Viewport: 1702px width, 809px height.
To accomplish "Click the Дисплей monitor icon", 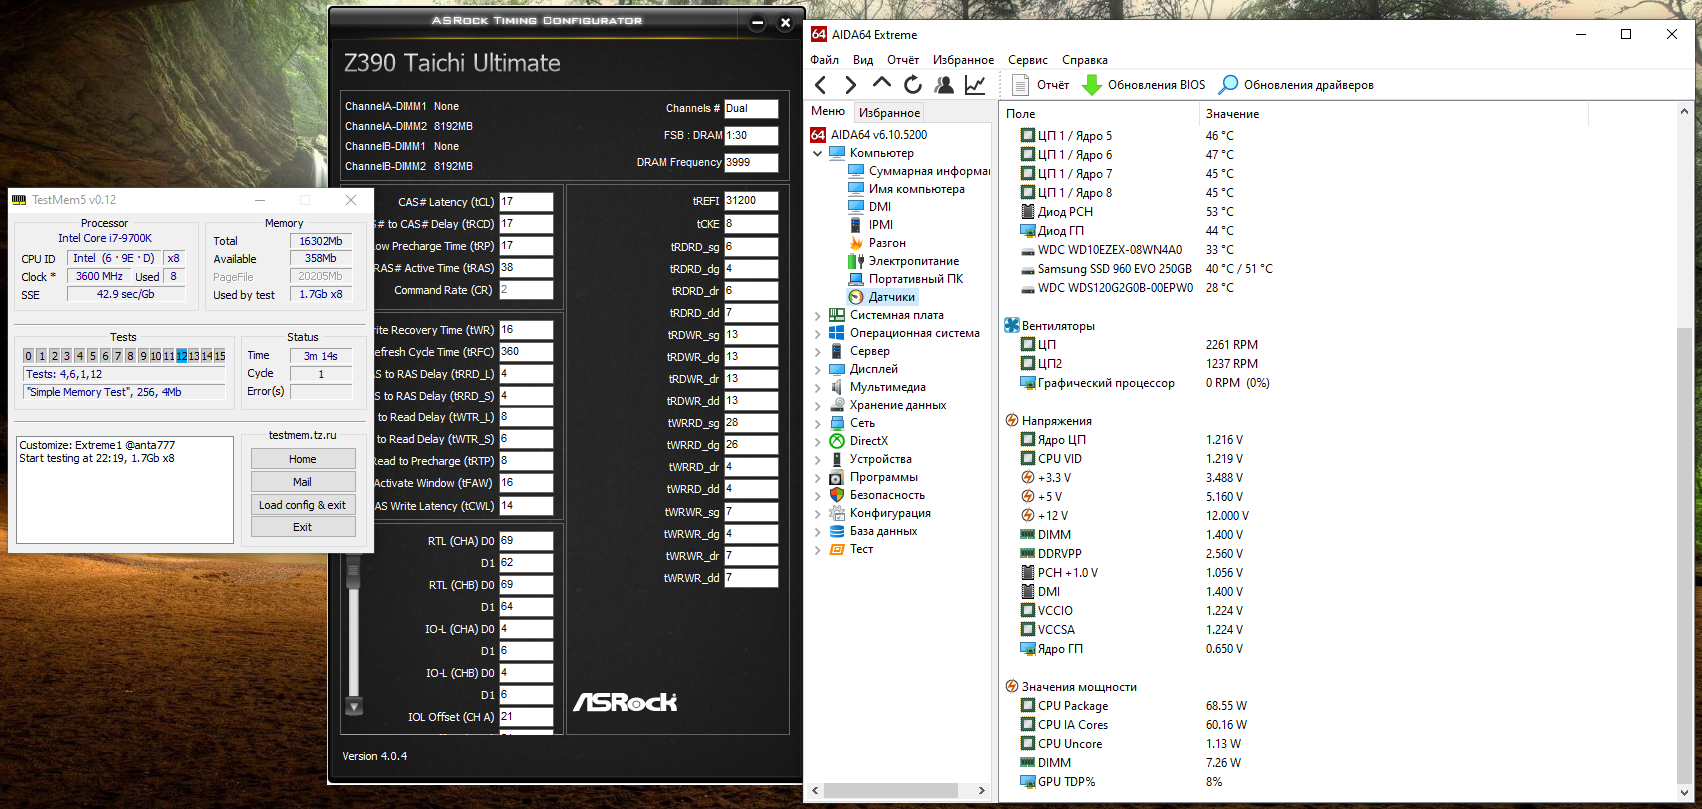I will click(x=837, y=369).
